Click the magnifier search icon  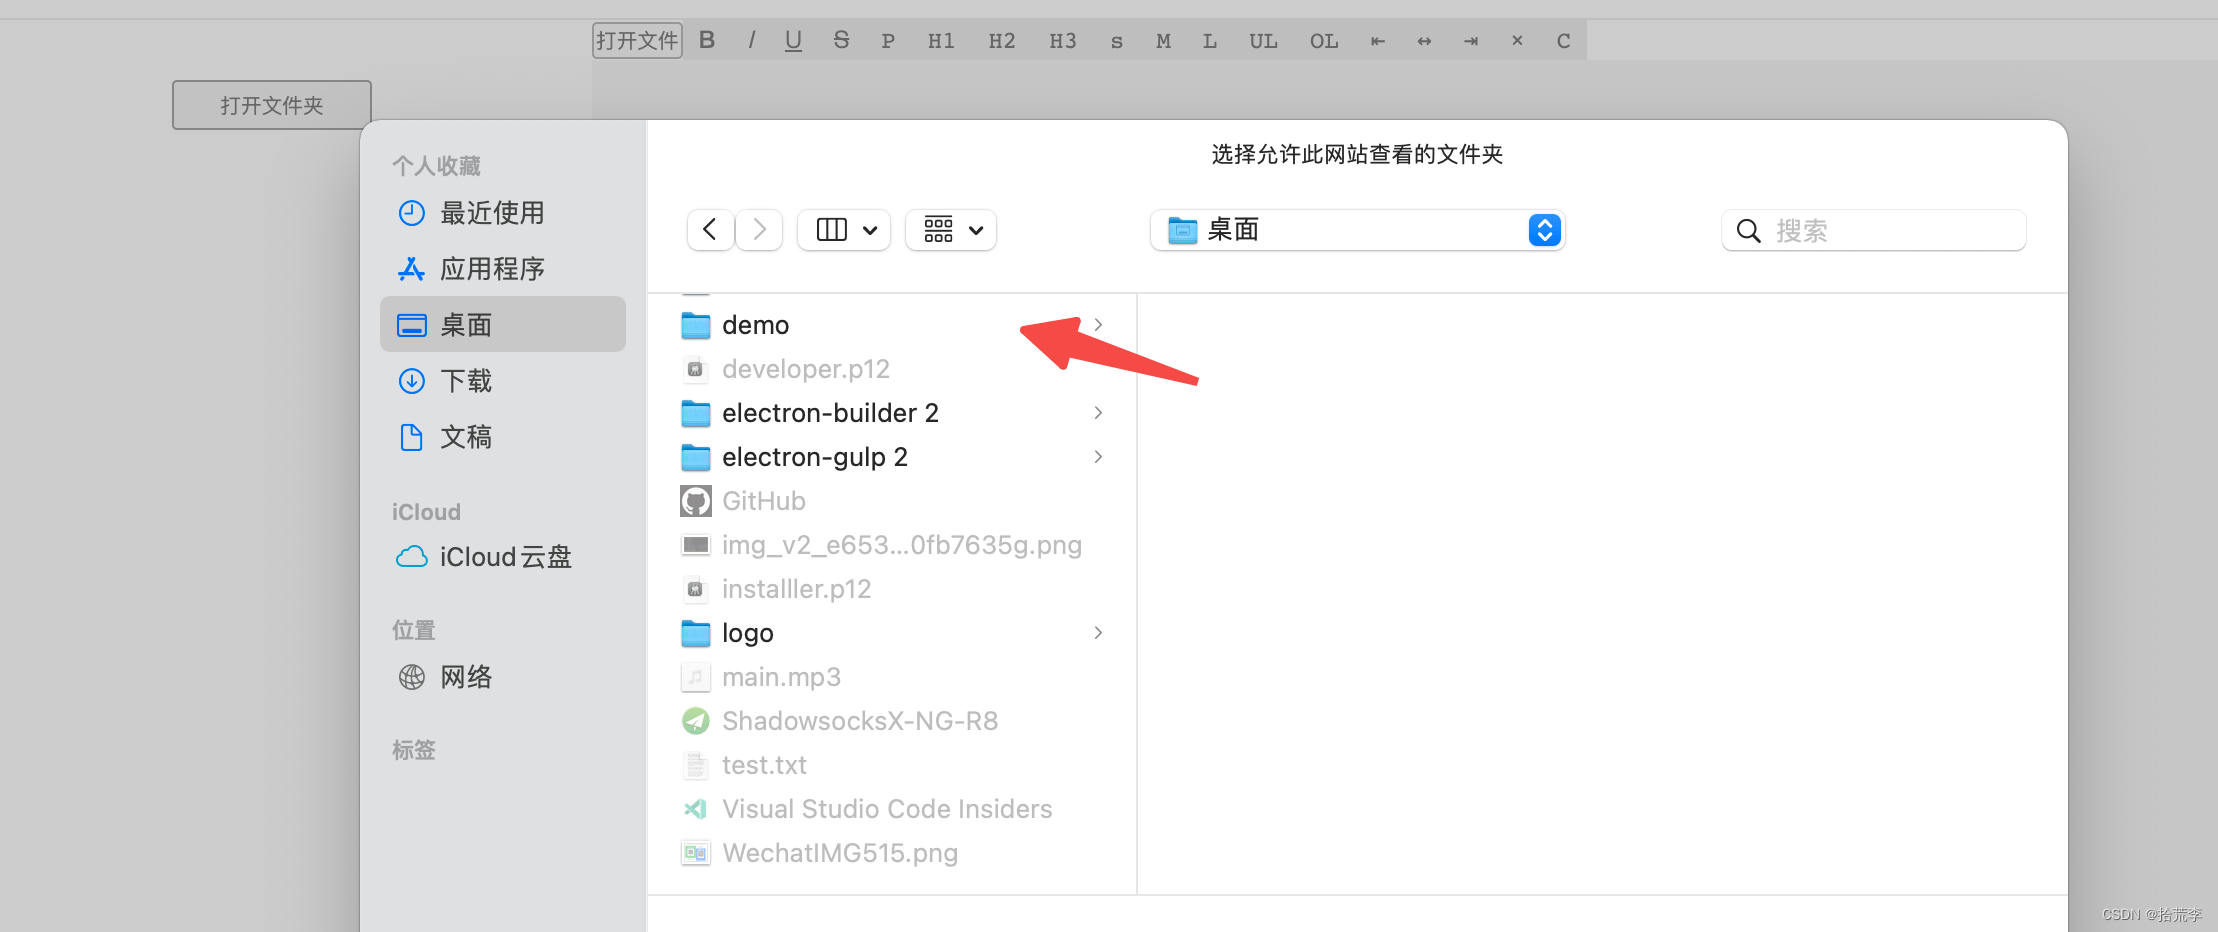(x=1748, y=231)
